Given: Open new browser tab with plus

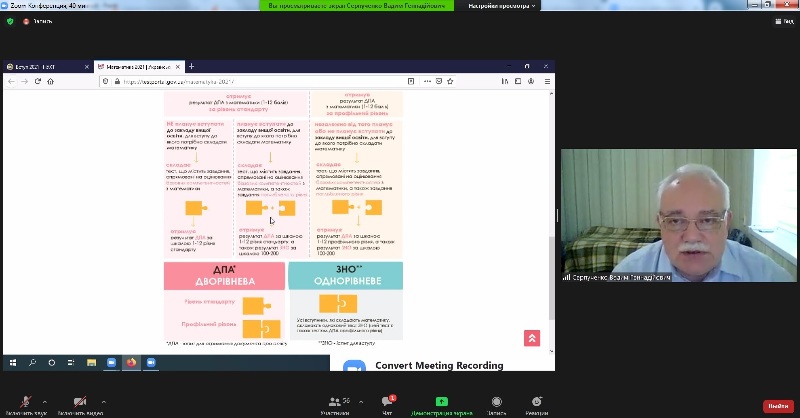Looking at the screenshot, I should pyautogui.click(x=191, y=67).
